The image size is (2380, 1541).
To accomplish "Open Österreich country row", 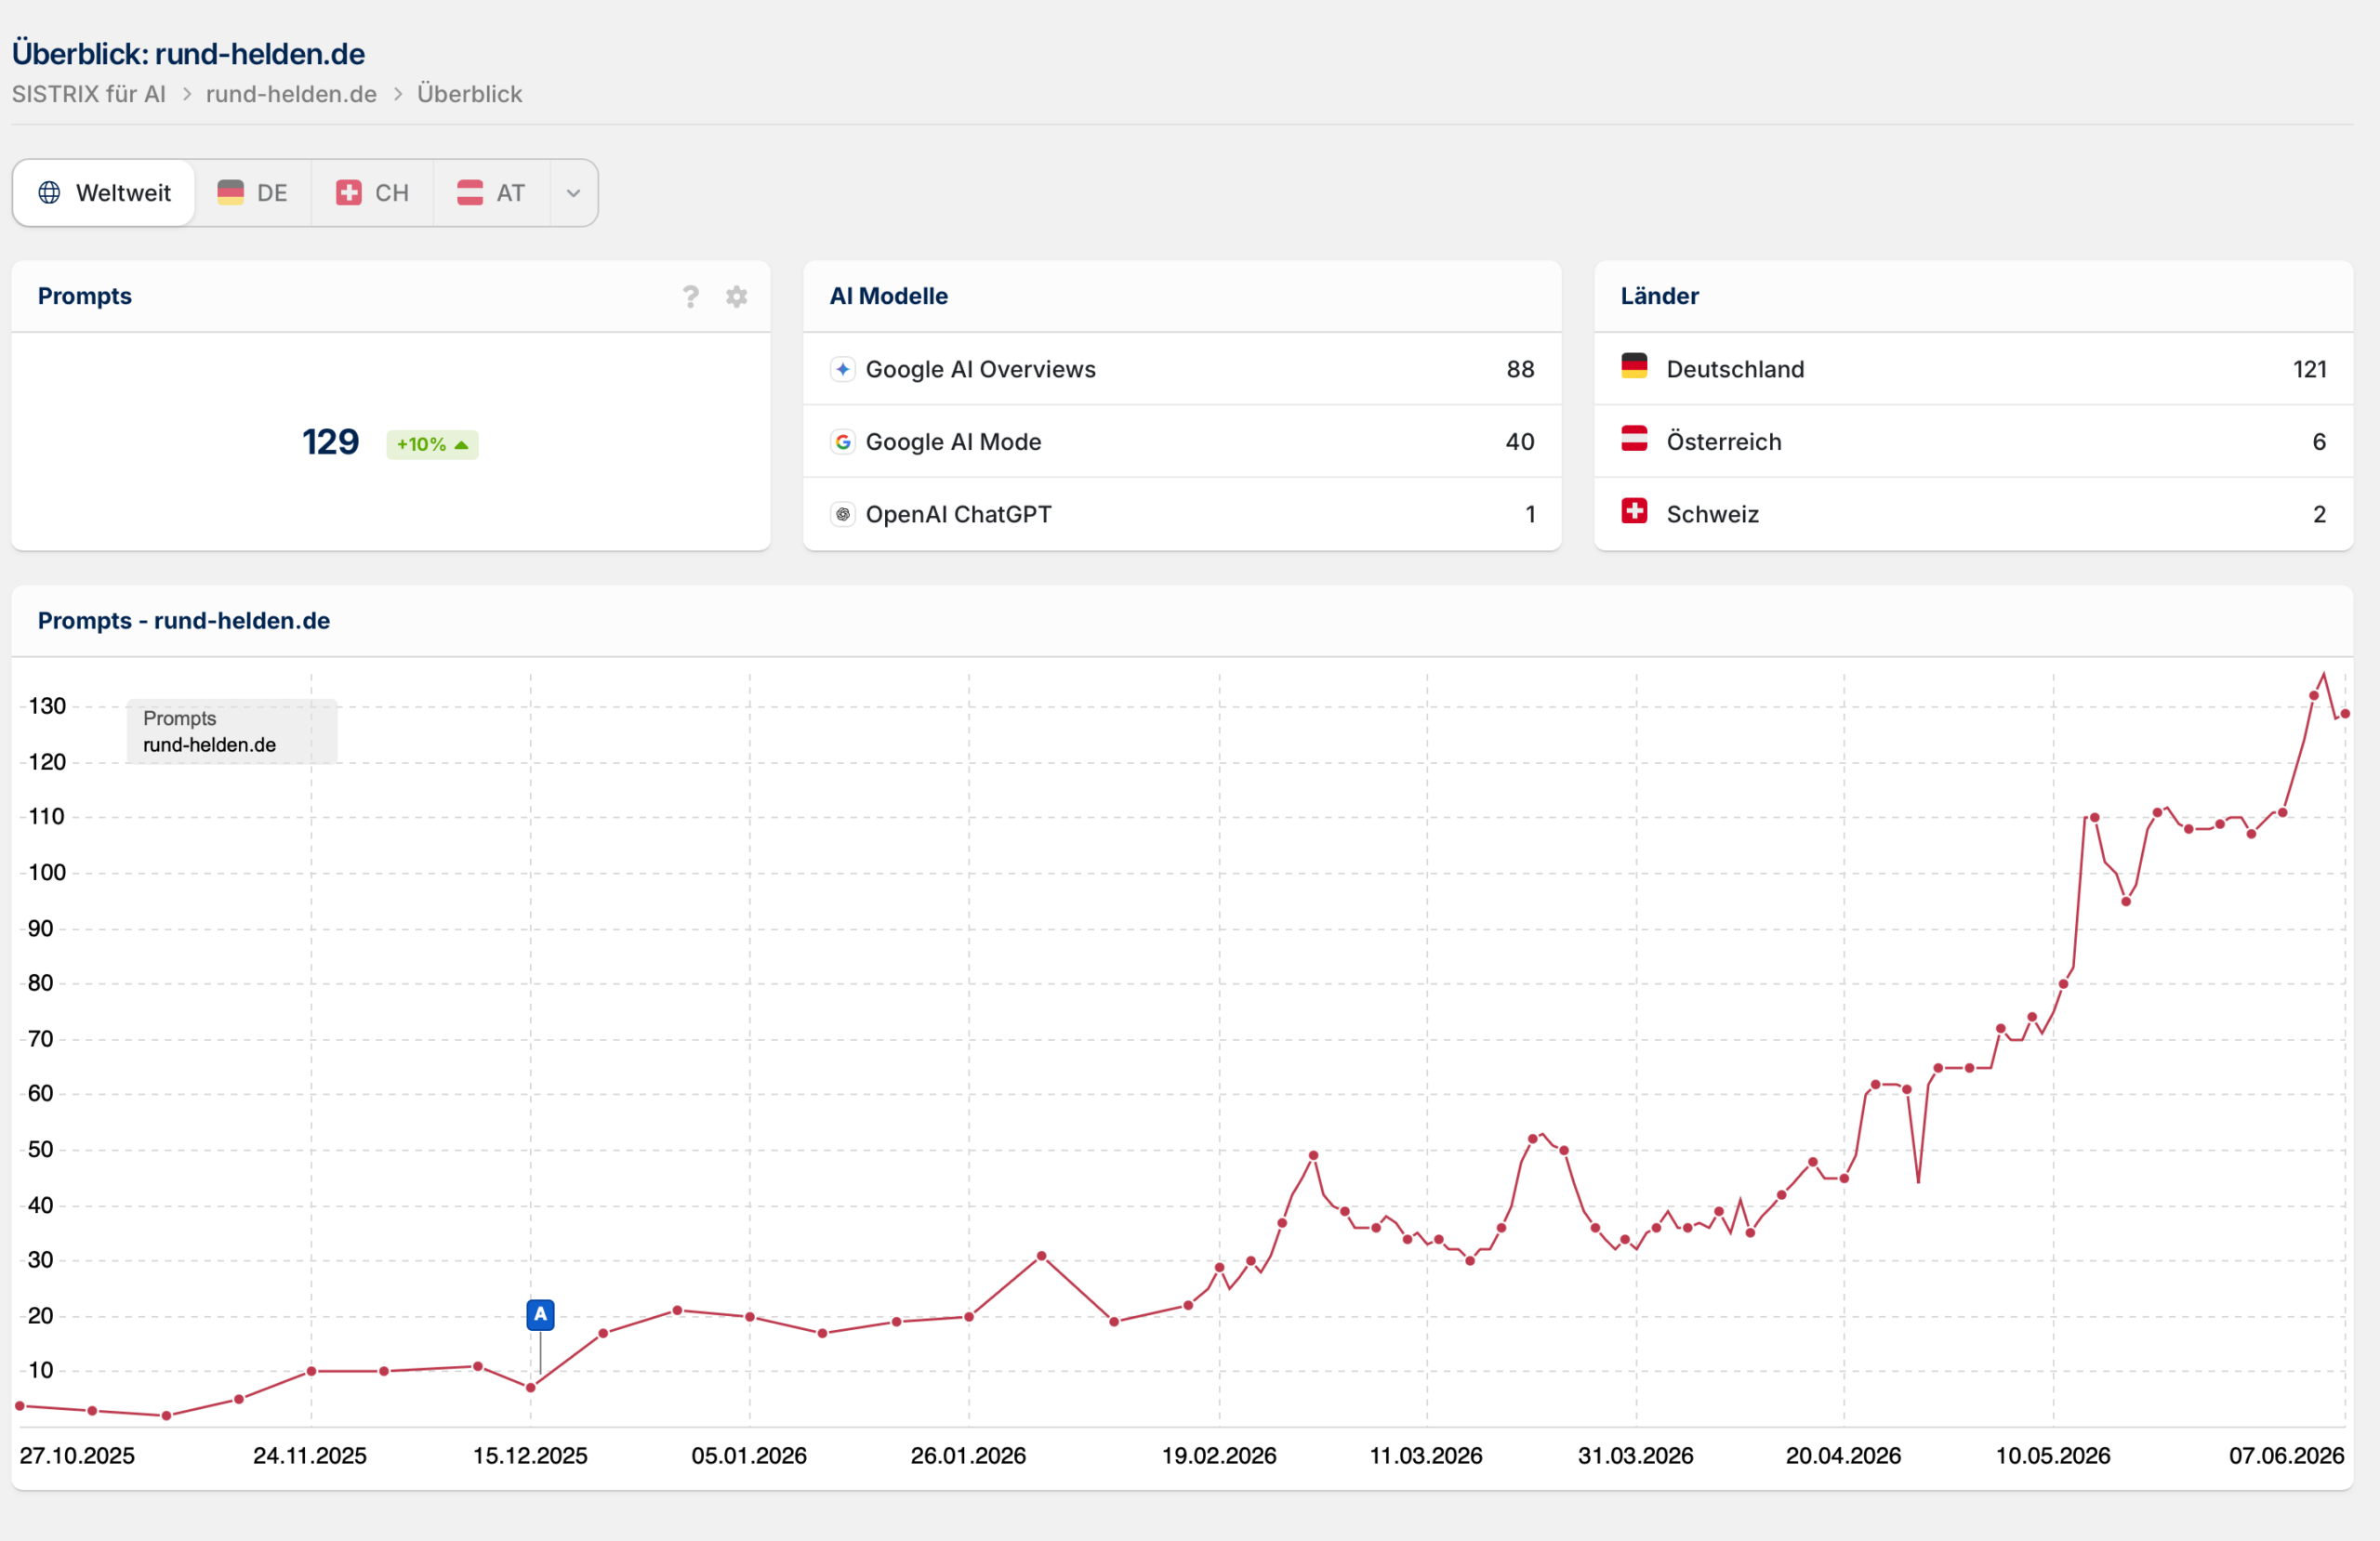I will (1972, 441).
